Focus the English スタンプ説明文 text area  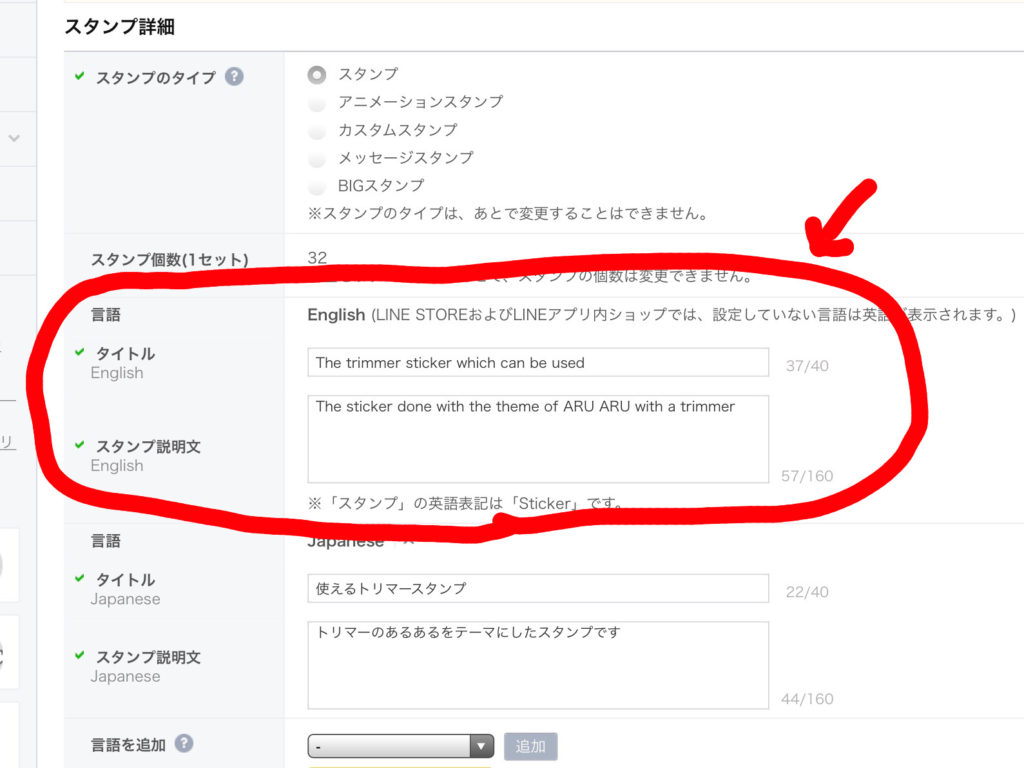click(538, 438)
